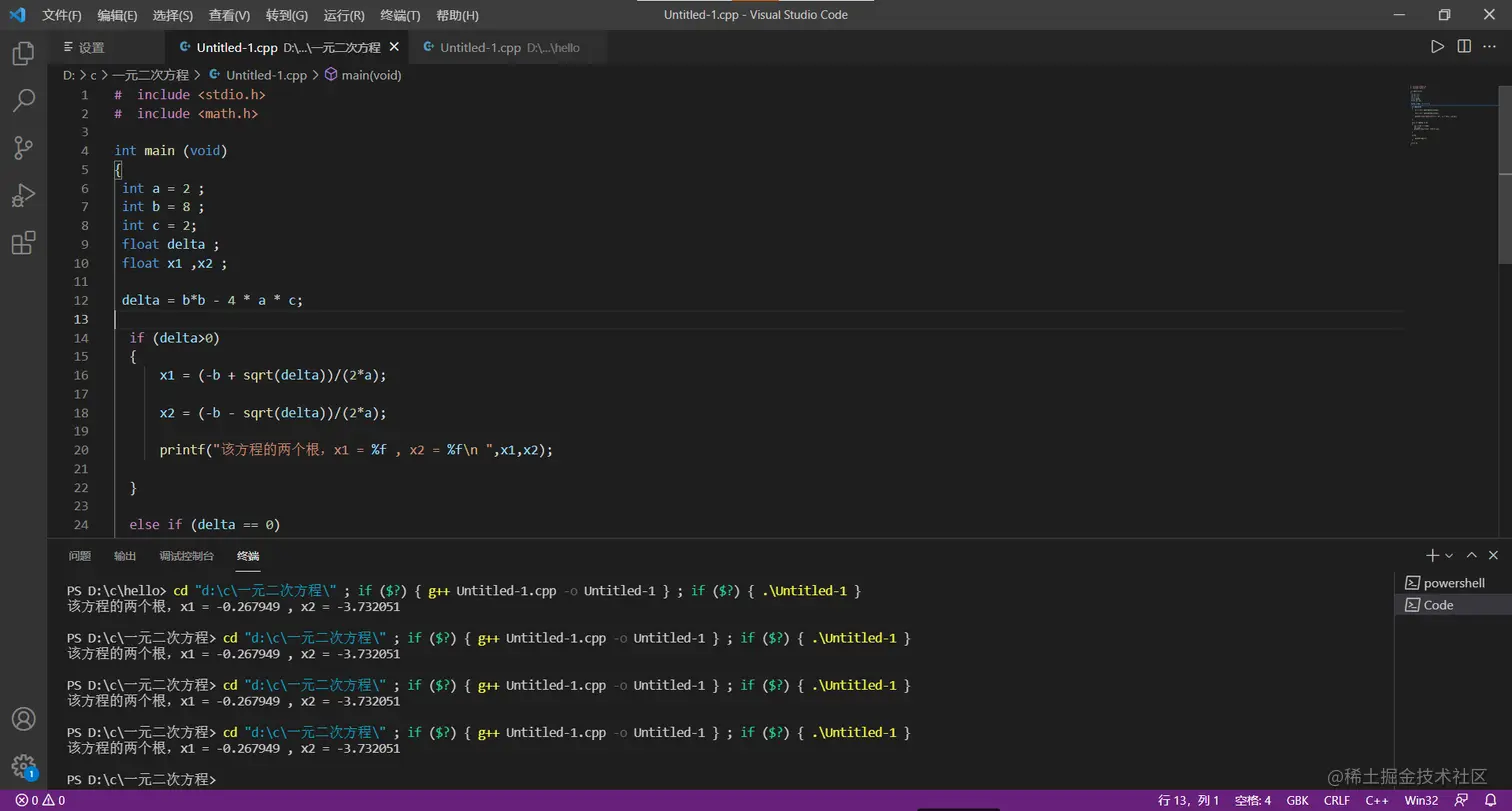Switch to the 问题 panel tab

(79, 556)
